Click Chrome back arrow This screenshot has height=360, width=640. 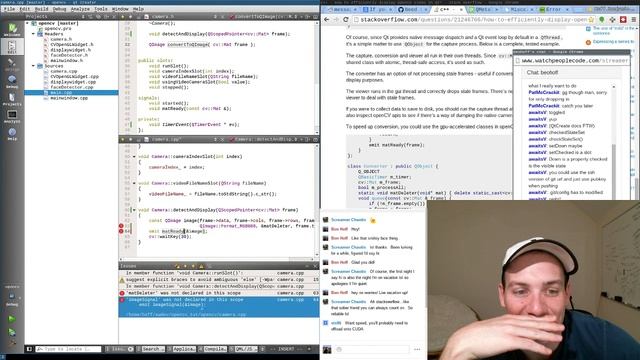[327, 20]
